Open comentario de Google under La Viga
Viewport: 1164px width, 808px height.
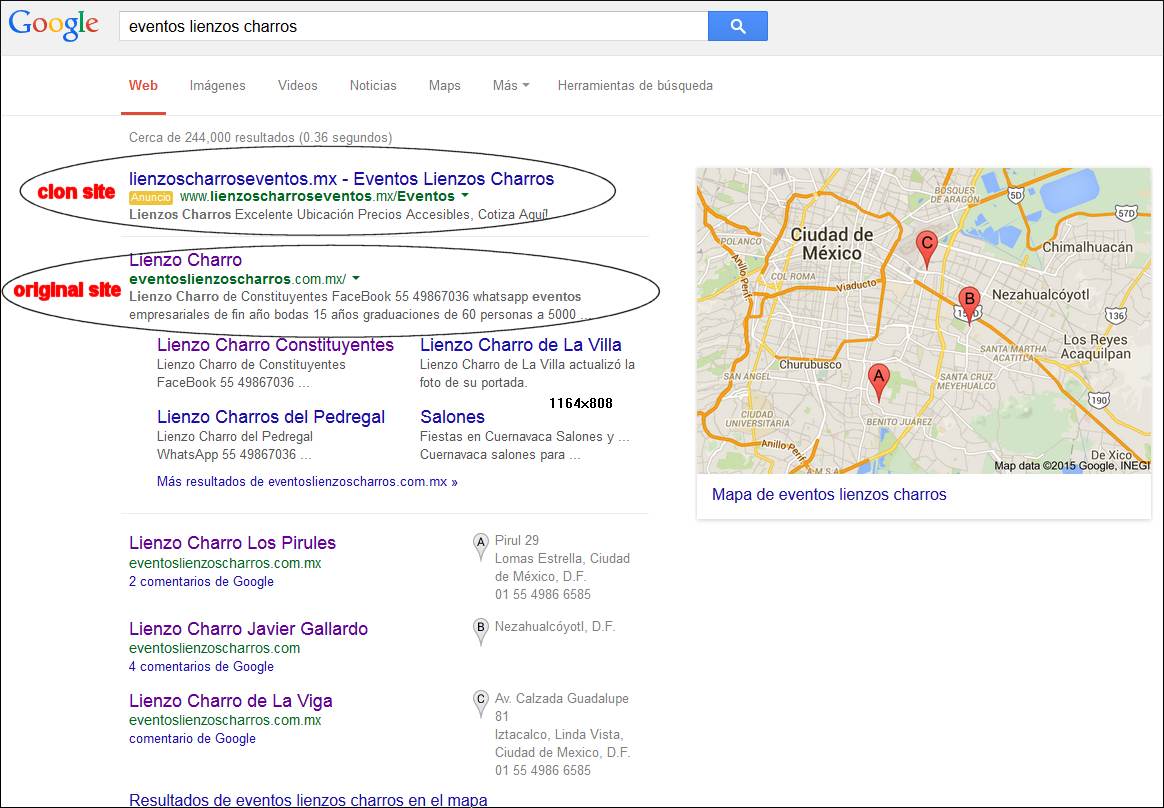(x=192, y=738)
